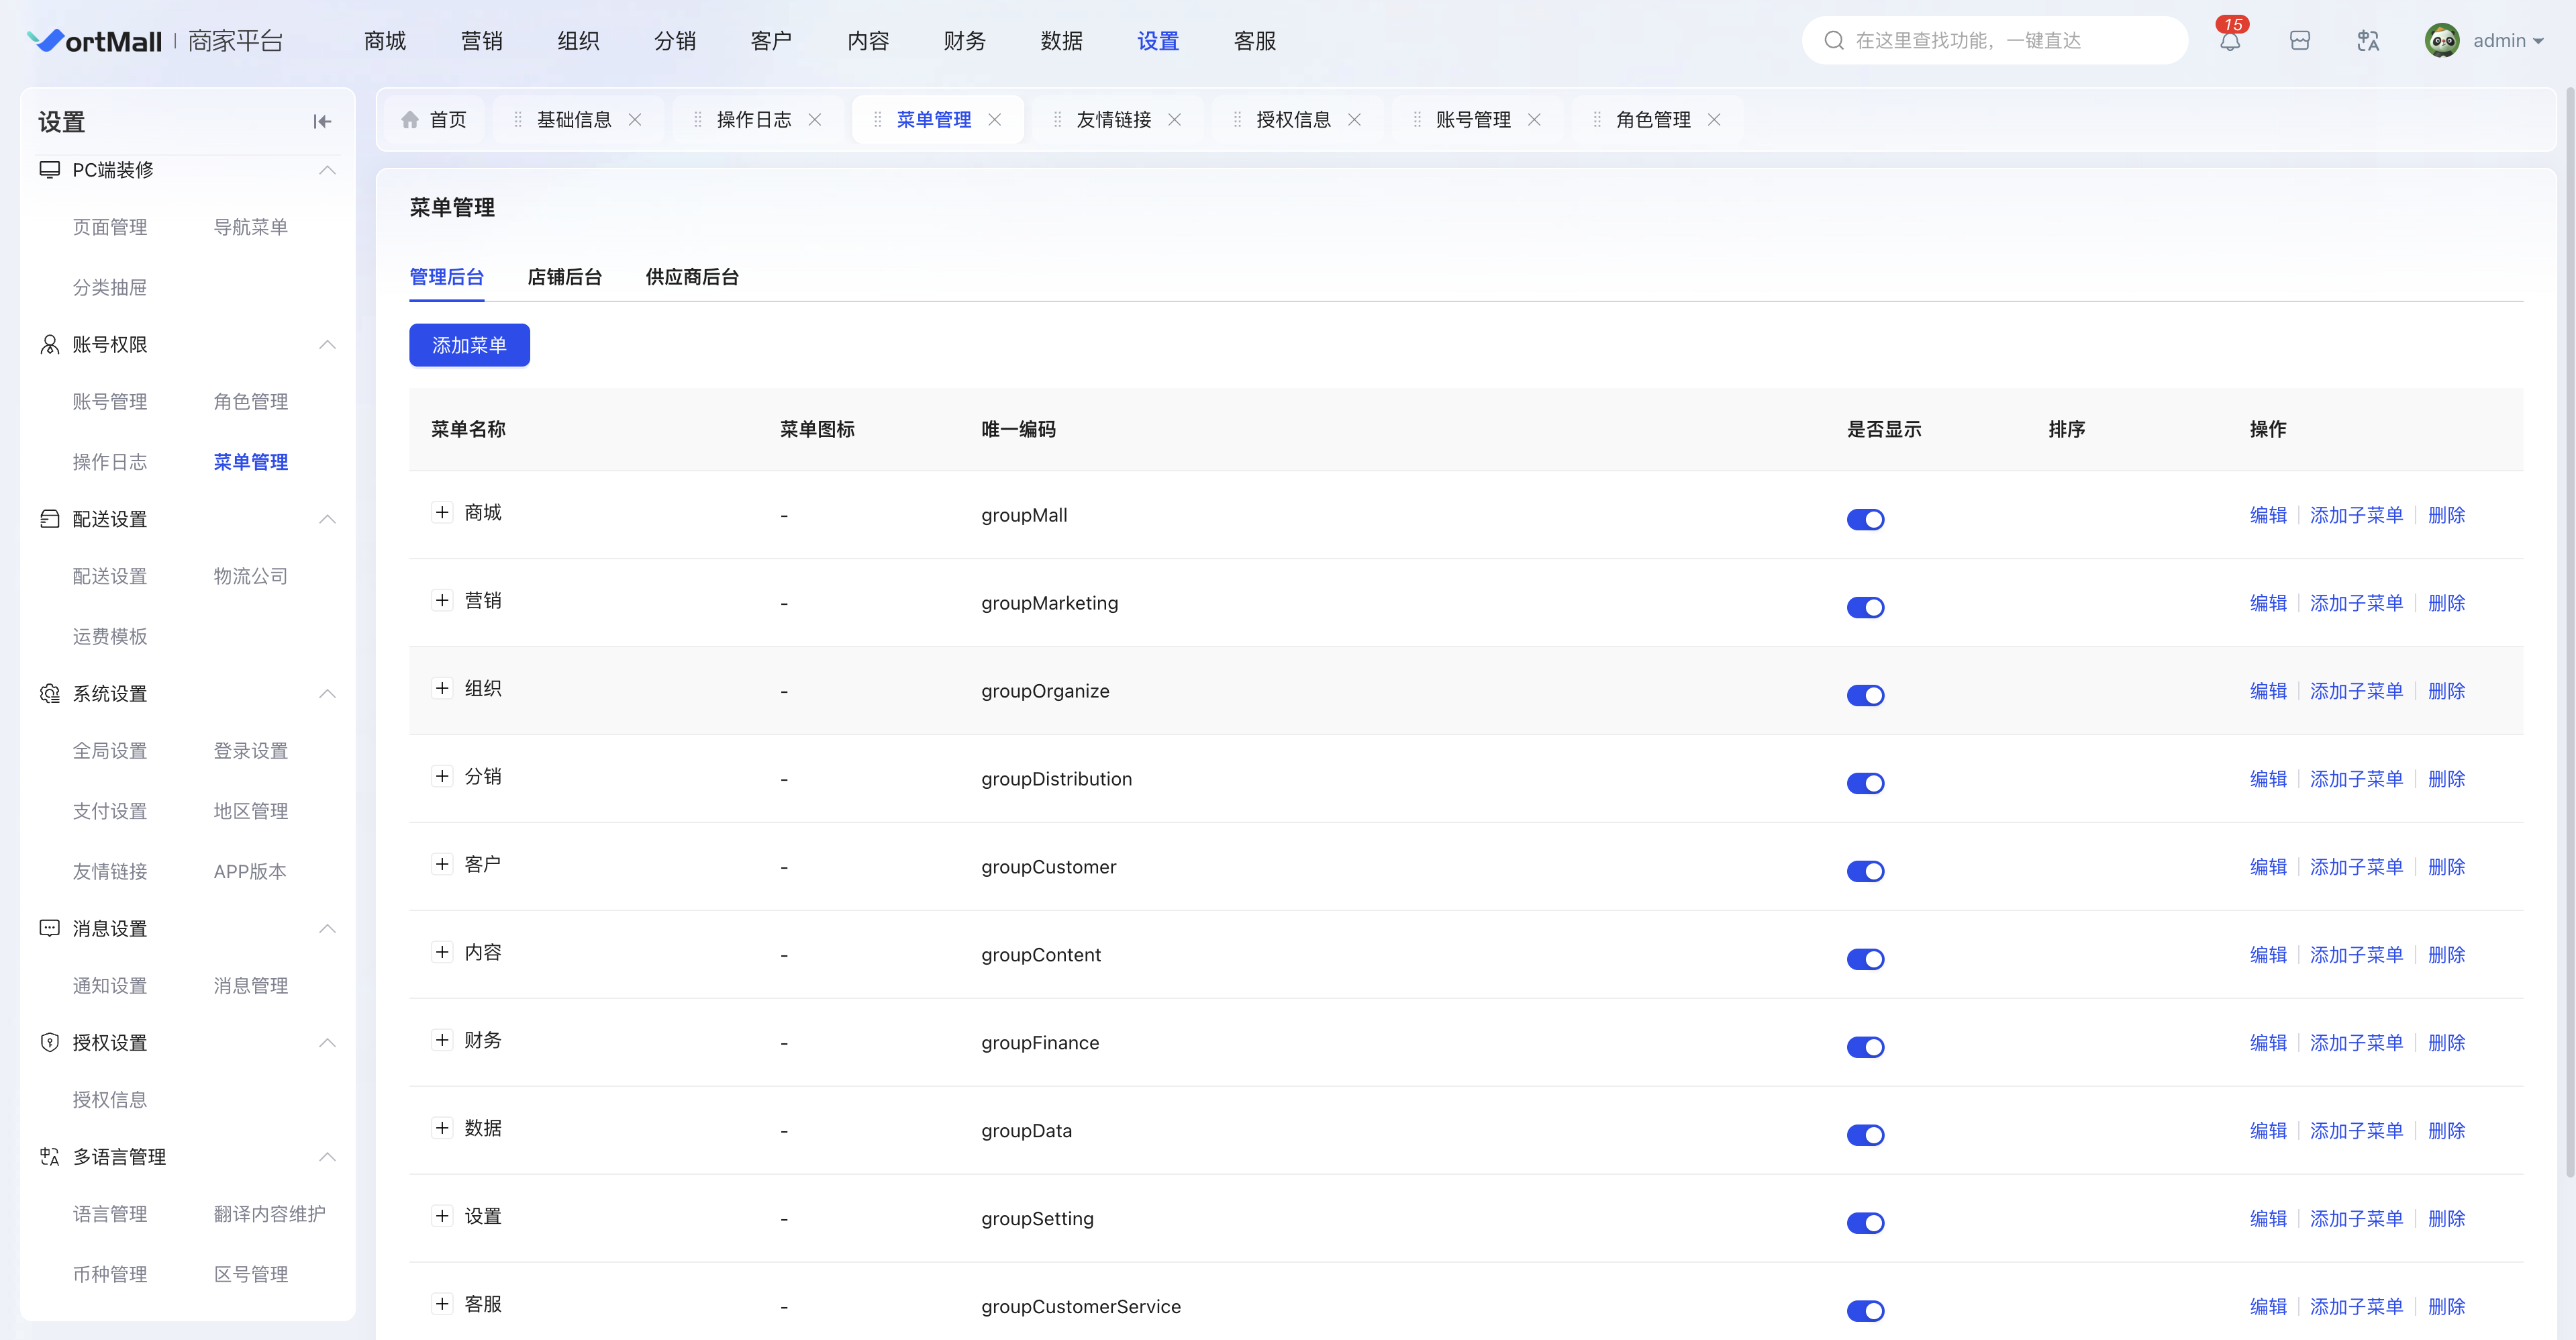Click the language translation icon

pyautogui.click(x=2367, y=41)
